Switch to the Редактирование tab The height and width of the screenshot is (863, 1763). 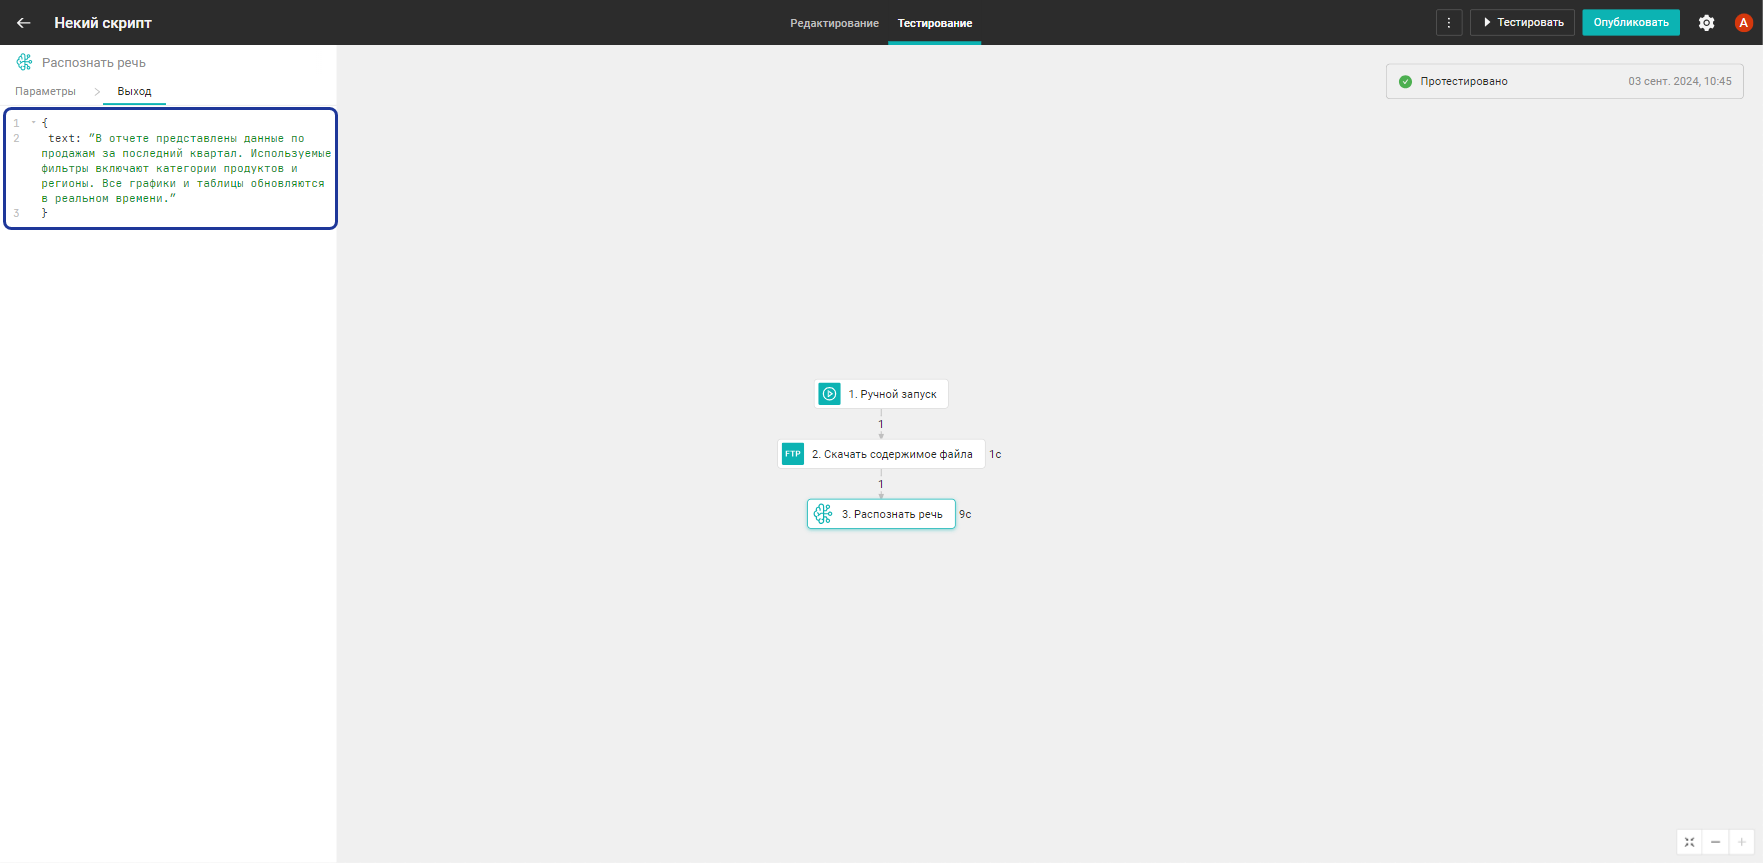click(x=834, y=23)
